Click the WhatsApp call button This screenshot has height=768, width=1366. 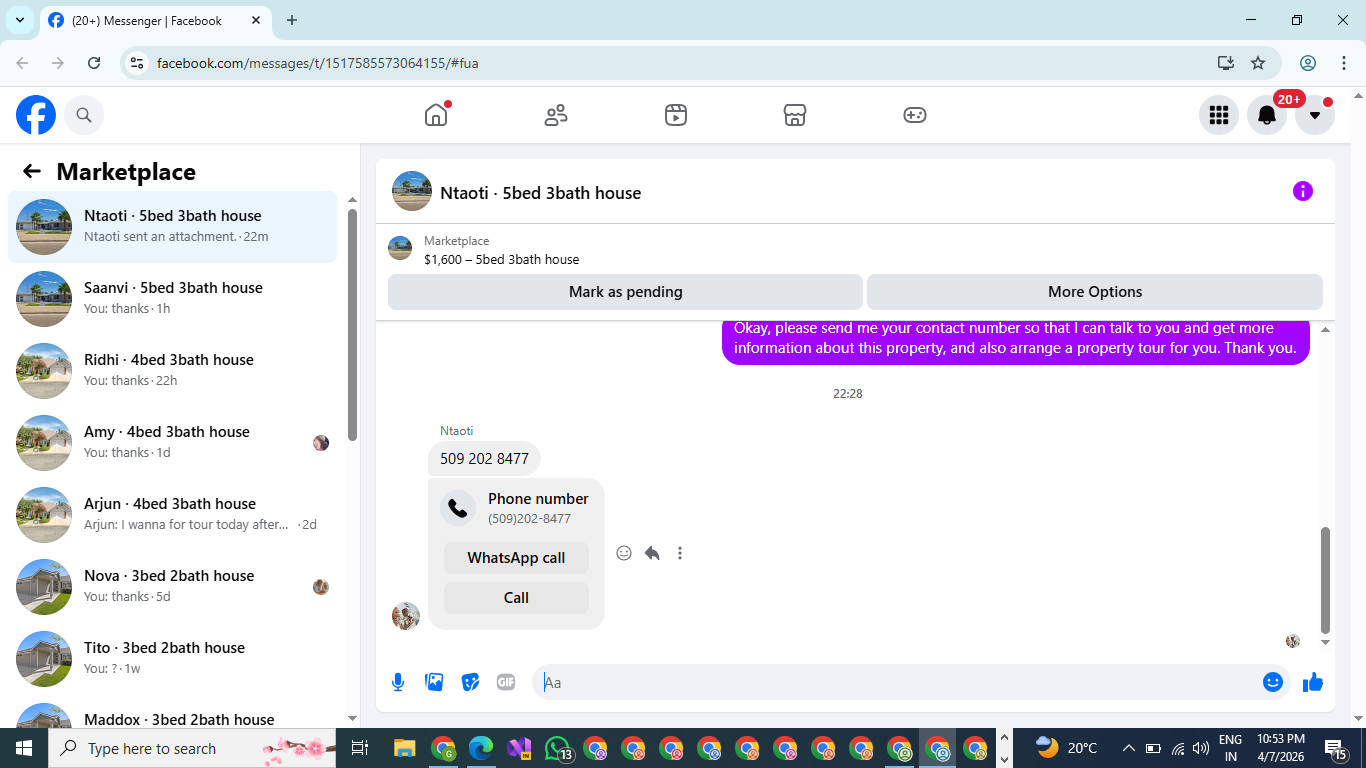click(x=516, y=558)
